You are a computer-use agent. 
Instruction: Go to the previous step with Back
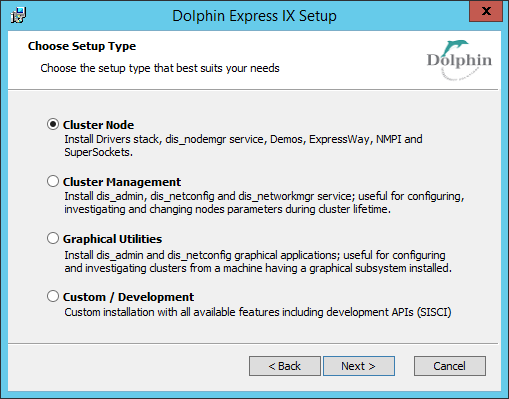285,366
